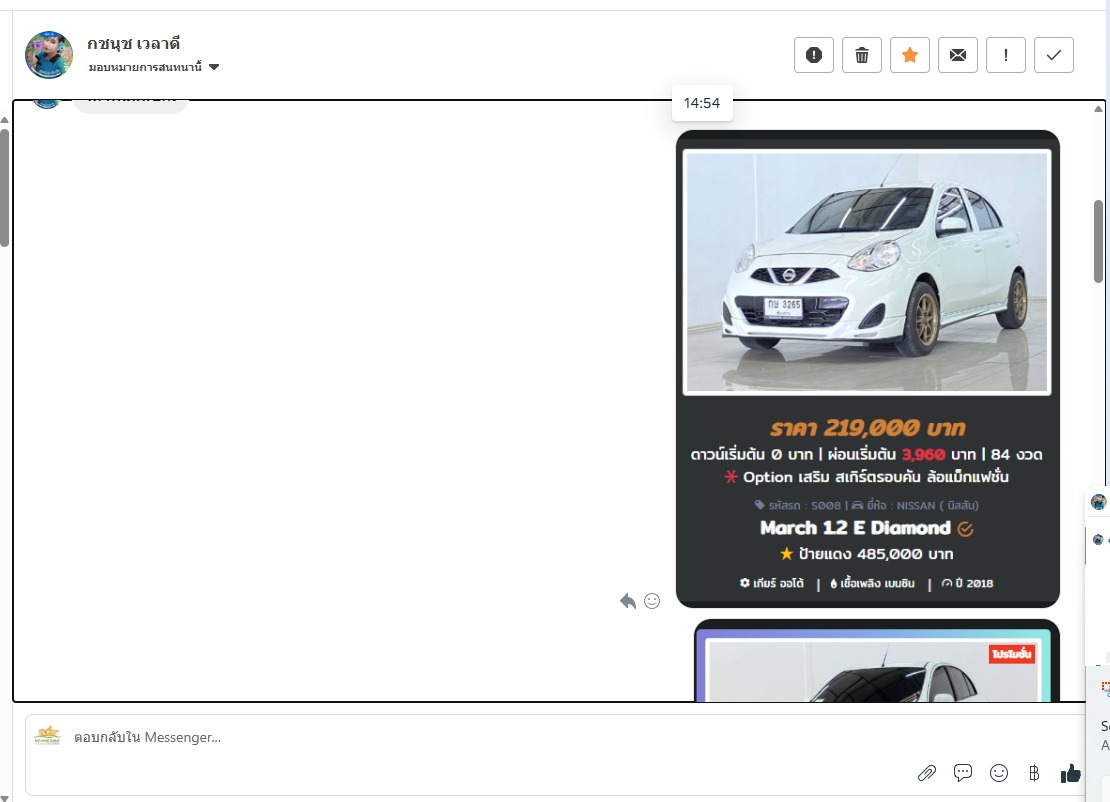Viewport: 1110px width, 802px height.
Task: React to the car message with emoji
Action: [652, 601]
